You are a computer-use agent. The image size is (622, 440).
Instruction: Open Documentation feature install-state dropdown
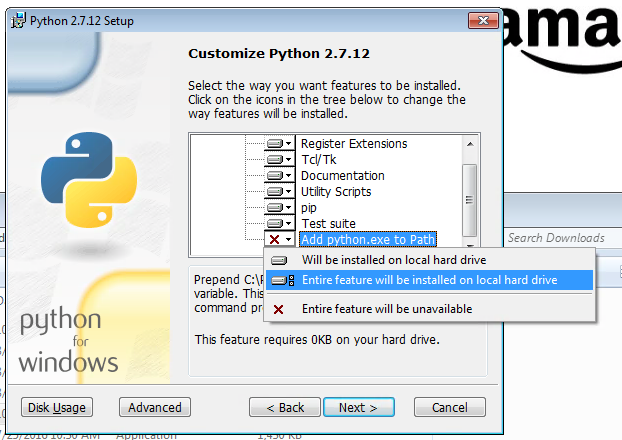click(280, 175)
